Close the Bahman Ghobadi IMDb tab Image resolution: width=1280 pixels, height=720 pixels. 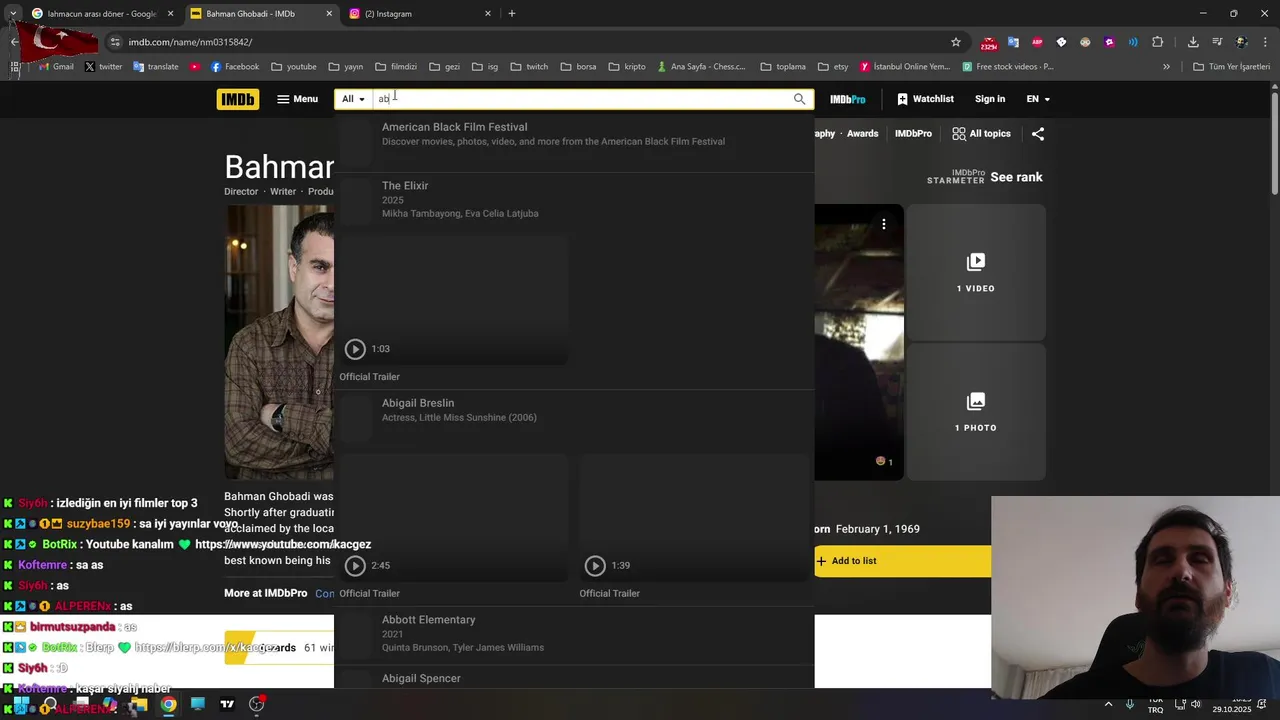329,14
